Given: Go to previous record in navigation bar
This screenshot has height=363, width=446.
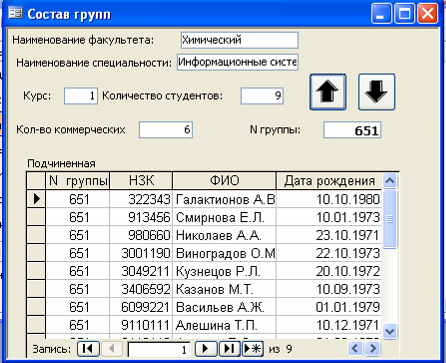Looking at the screenshot, I should pos(112,349).
